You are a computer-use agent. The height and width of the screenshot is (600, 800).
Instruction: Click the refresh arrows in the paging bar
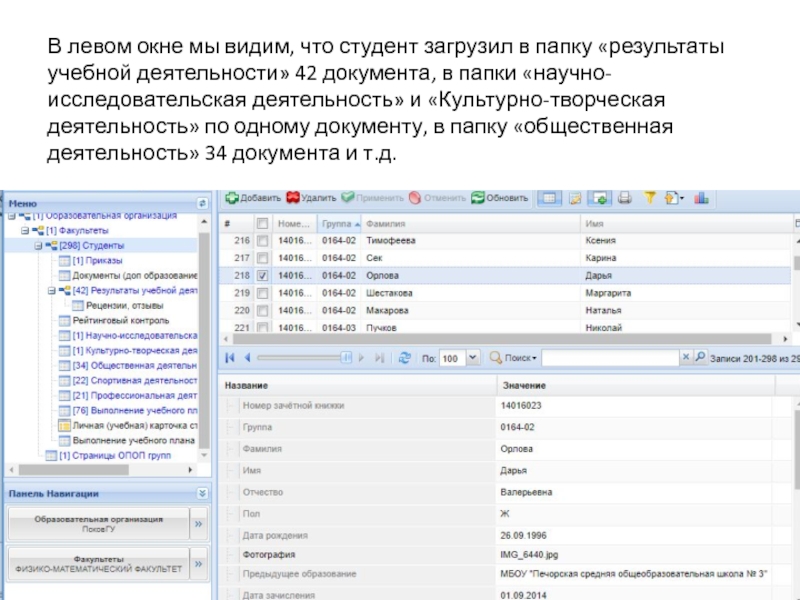(x=405, y=358)
